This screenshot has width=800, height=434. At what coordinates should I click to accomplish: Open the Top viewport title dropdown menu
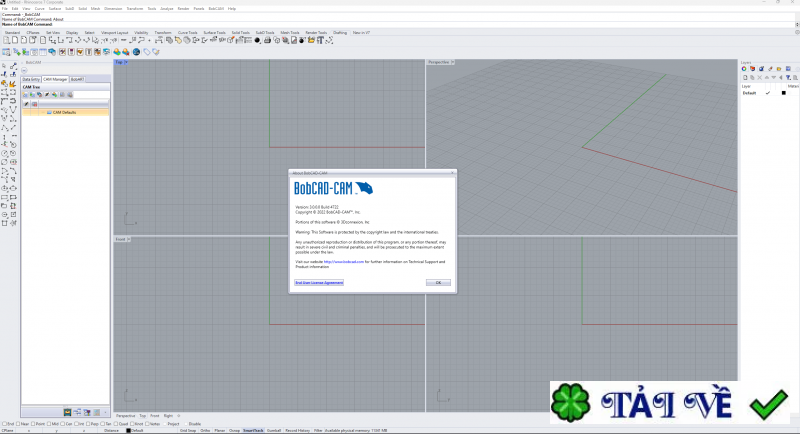119,62
